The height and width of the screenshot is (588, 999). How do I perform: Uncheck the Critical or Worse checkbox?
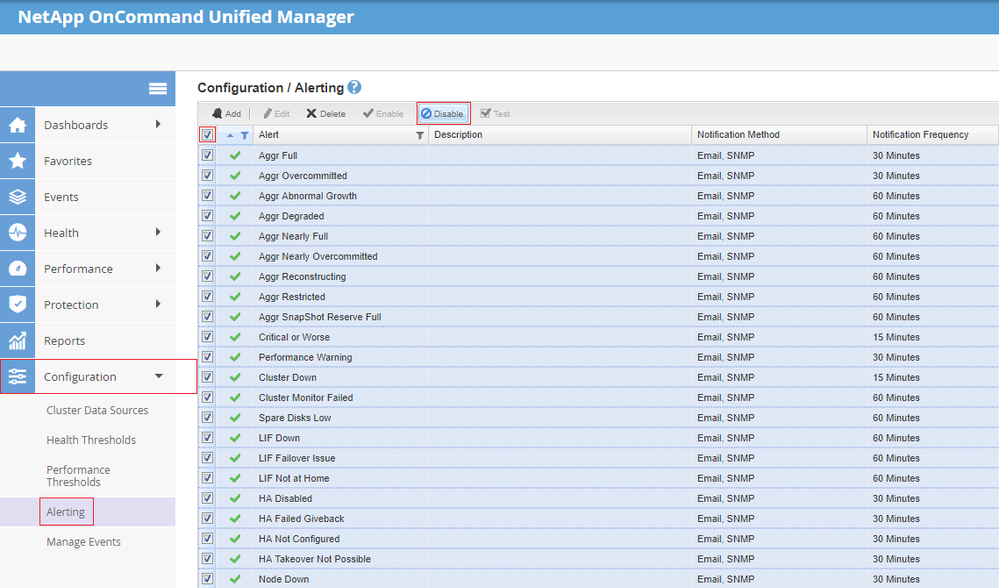coord(207,336)
